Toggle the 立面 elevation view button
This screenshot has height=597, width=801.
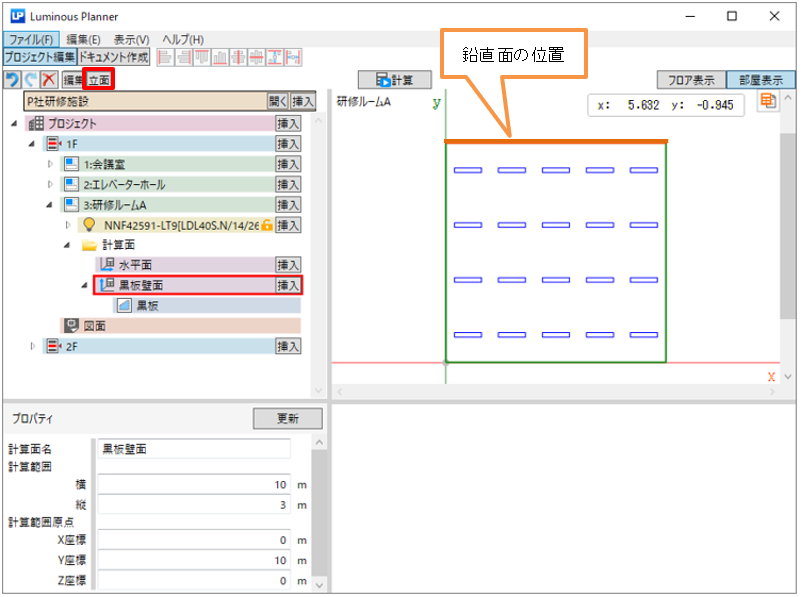[99, 79]
